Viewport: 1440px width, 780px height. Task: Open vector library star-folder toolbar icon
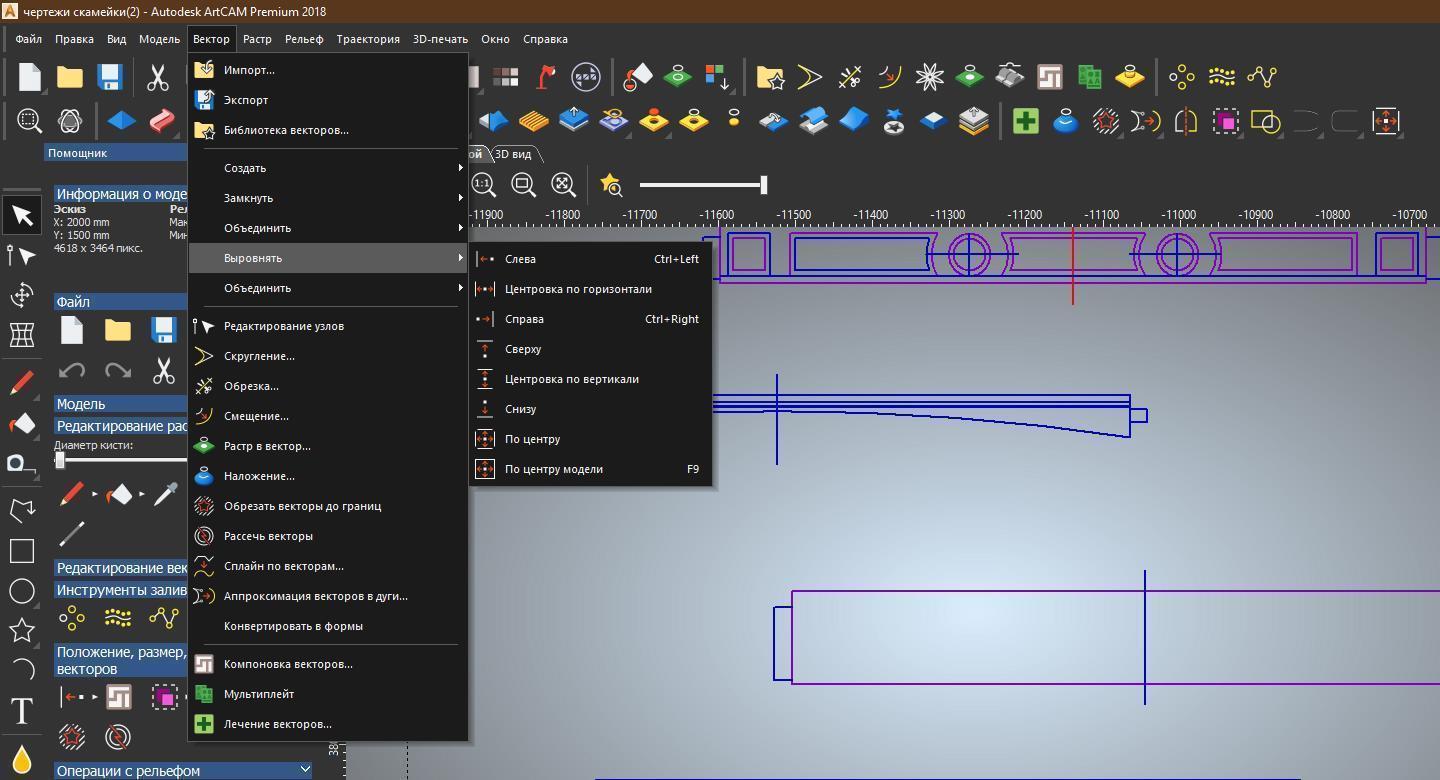coord(770,77)
